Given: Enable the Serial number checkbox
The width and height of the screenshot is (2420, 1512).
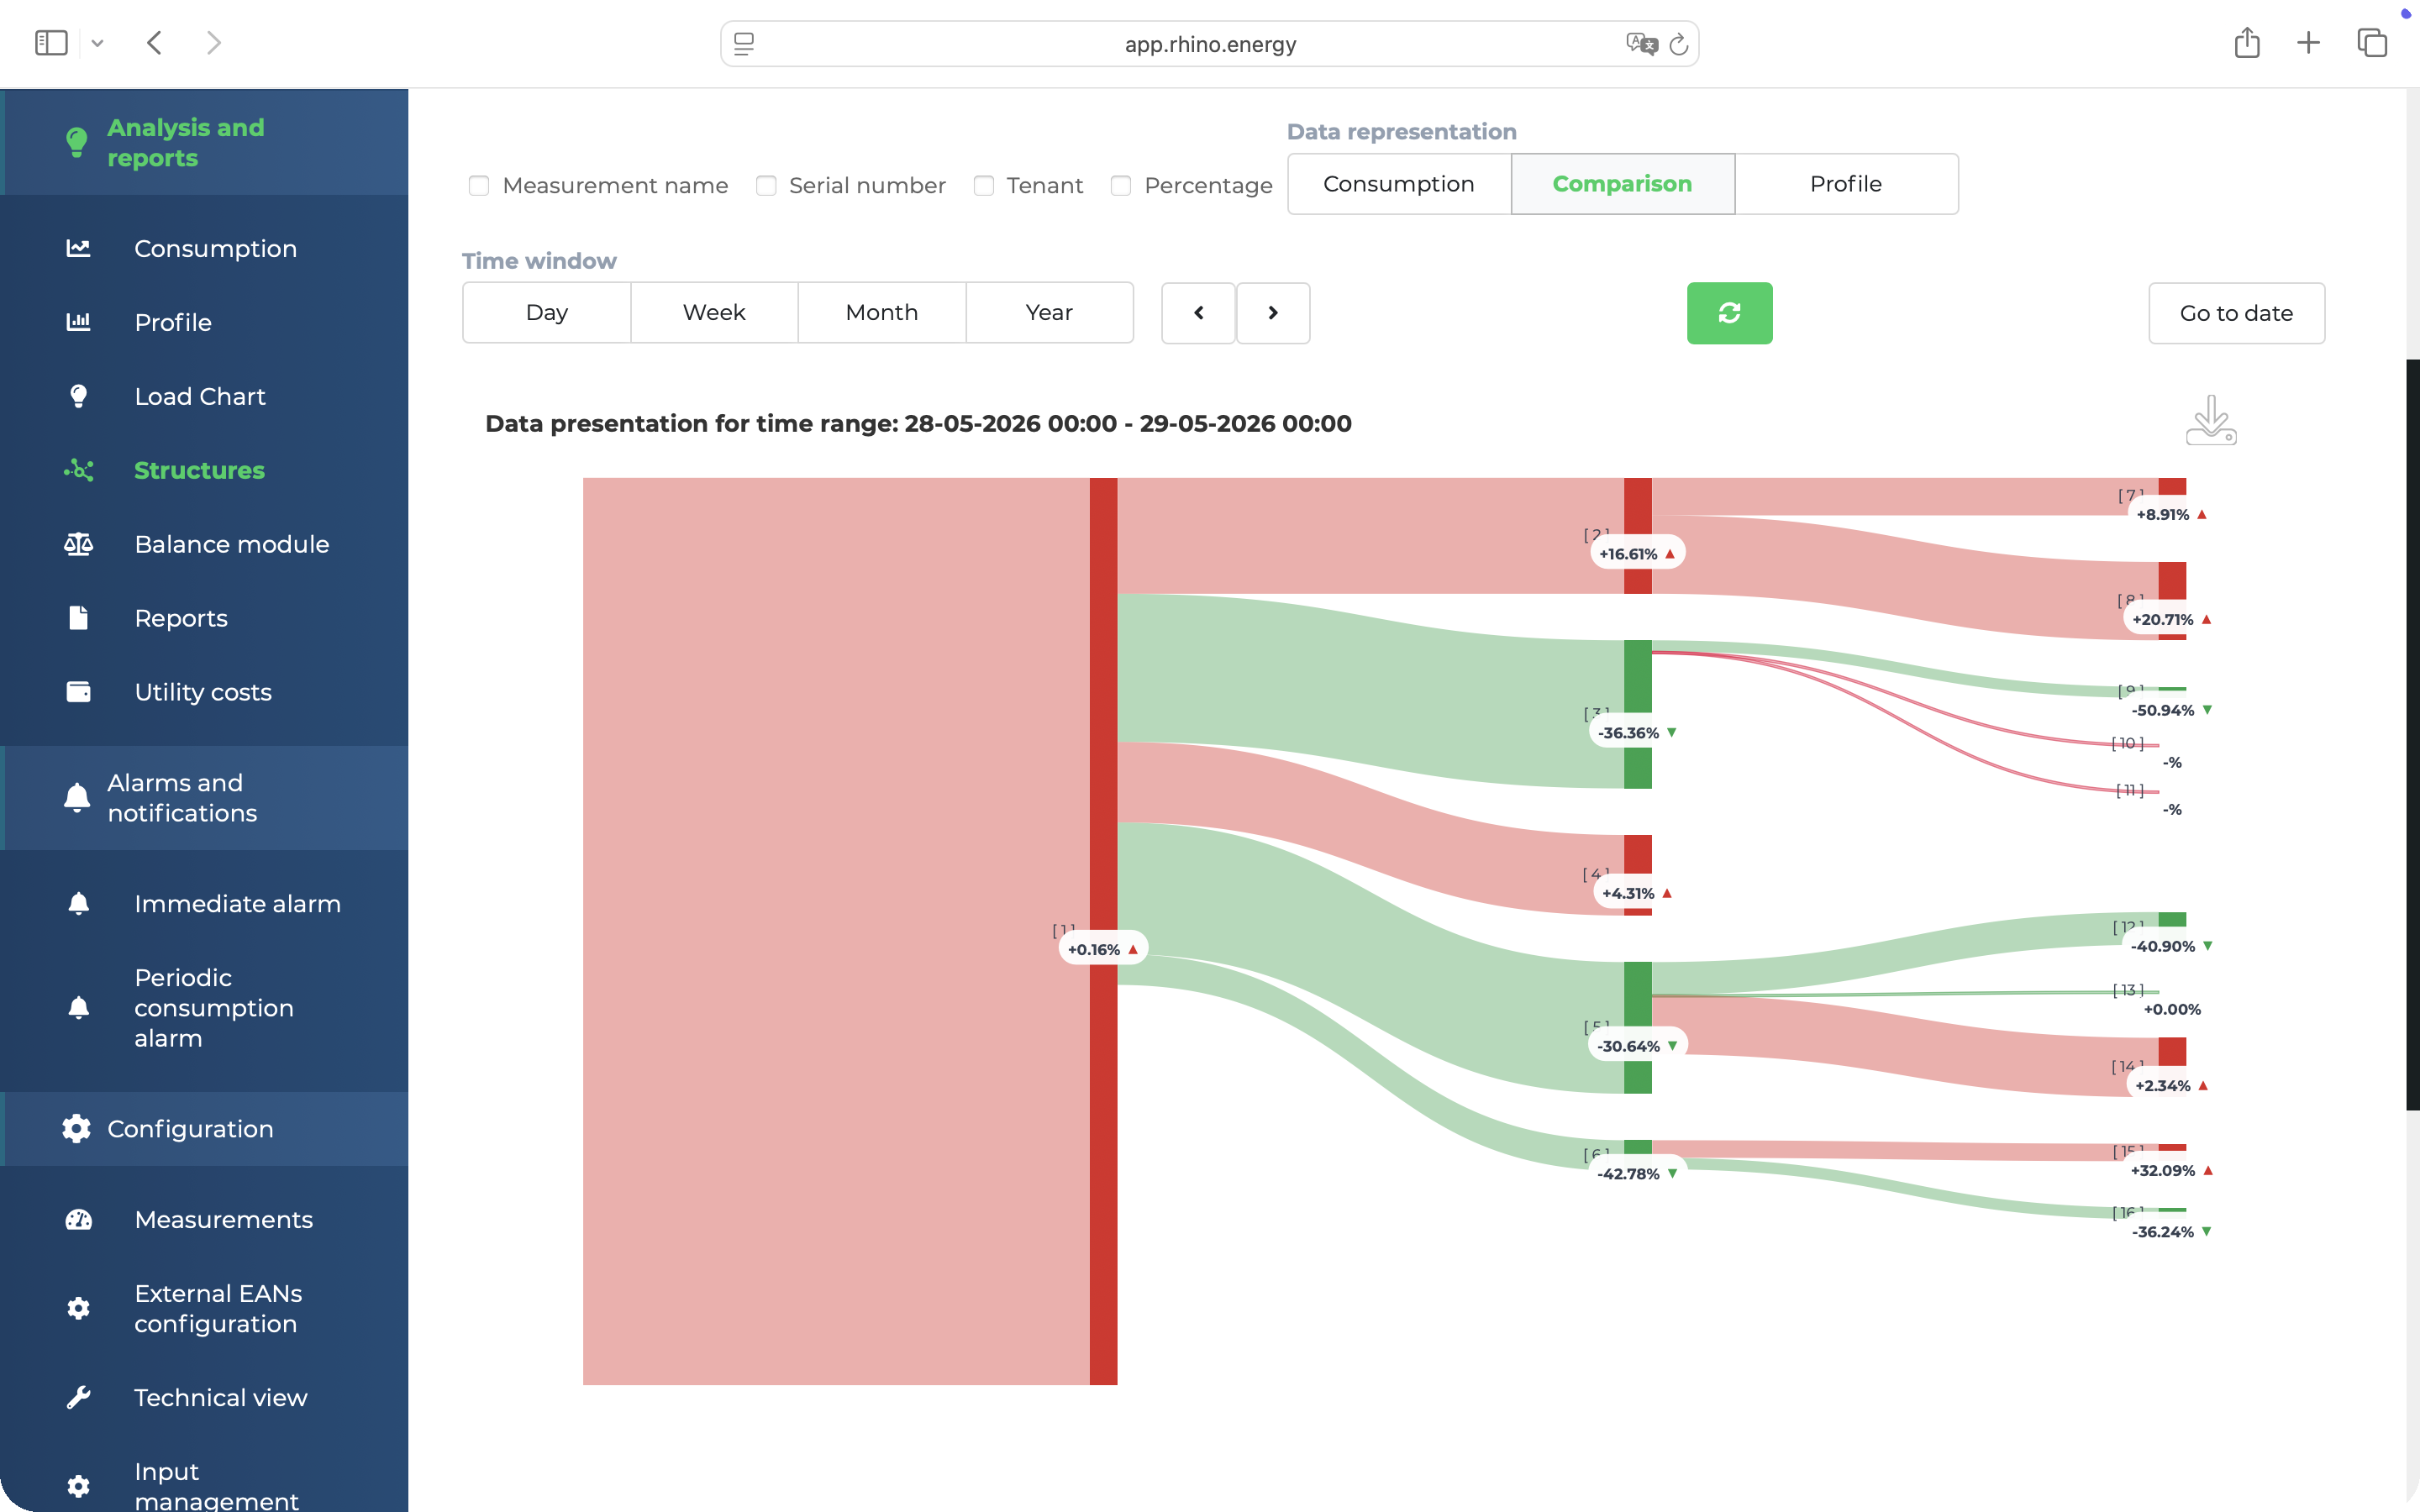Looking at the screenshot, I should pyautogui.click(x=766, y=186).
